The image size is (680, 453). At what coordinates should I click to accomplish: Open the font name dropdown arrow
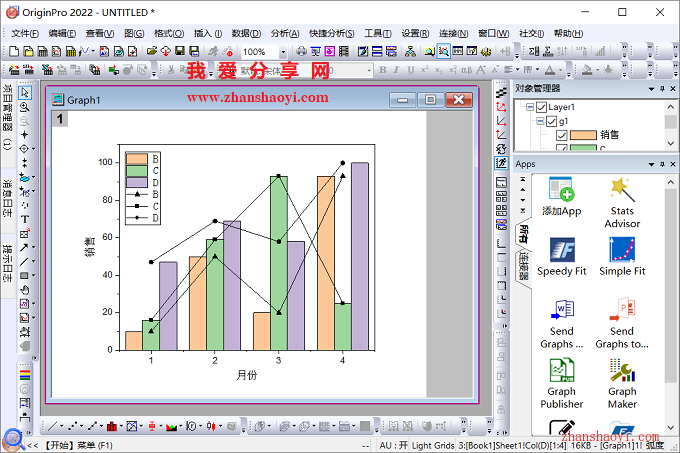(x=369, y=70)
